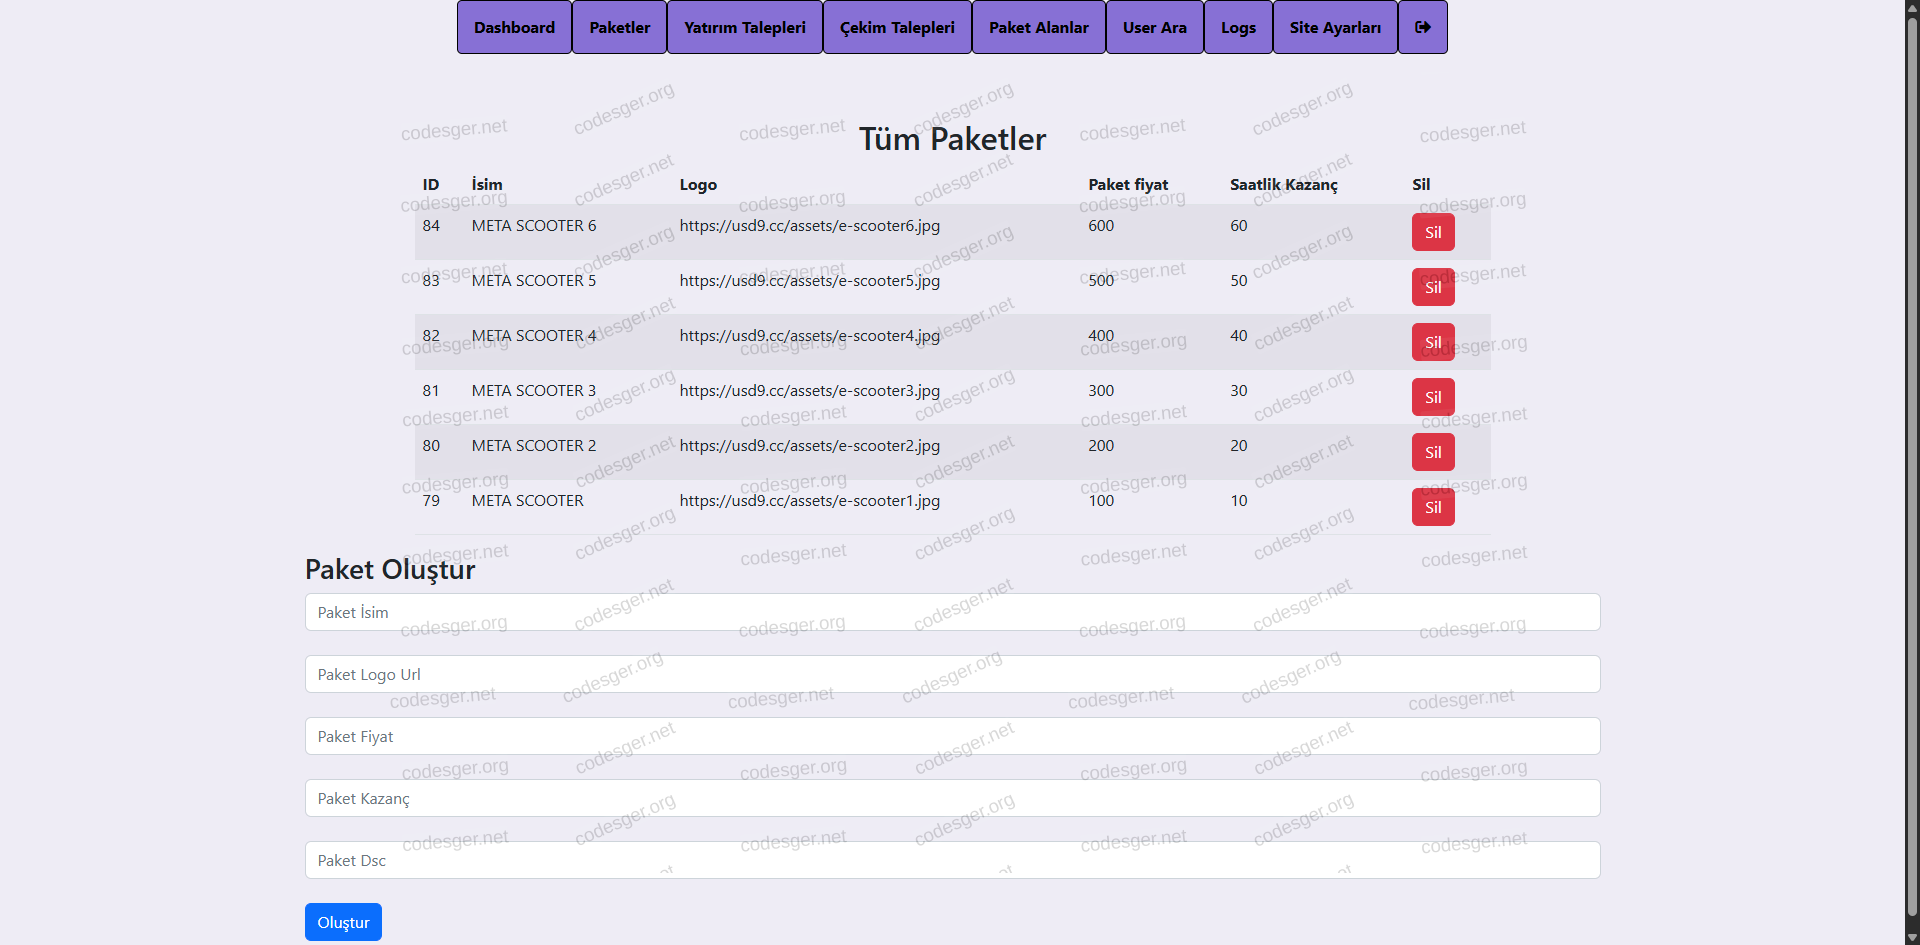Delete package ID 81 using Sil
The width and height of the screenshot is (1920, 945).
1432,397
